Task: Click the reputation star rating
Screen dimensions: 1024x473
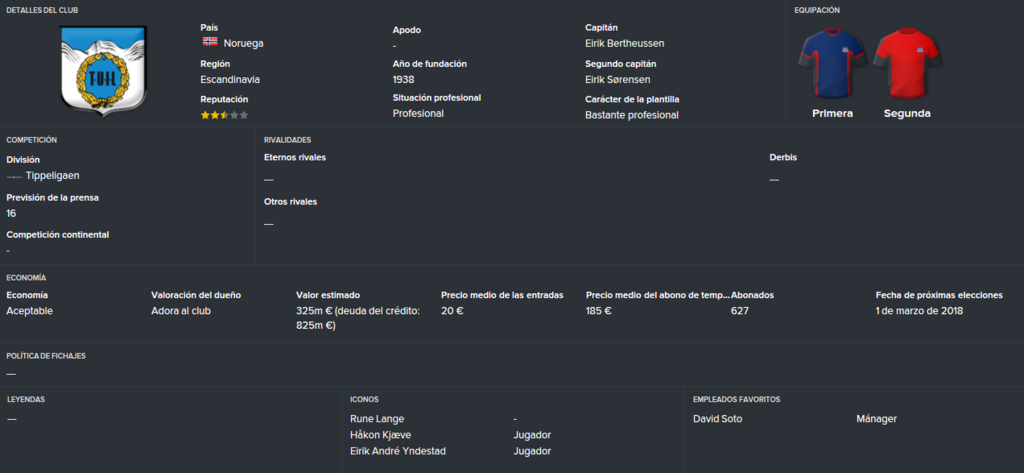Action: point(224,115)
